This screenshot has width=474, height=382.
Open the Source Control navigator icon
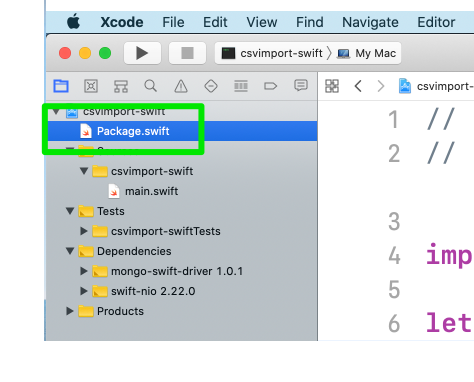[91, 86]
